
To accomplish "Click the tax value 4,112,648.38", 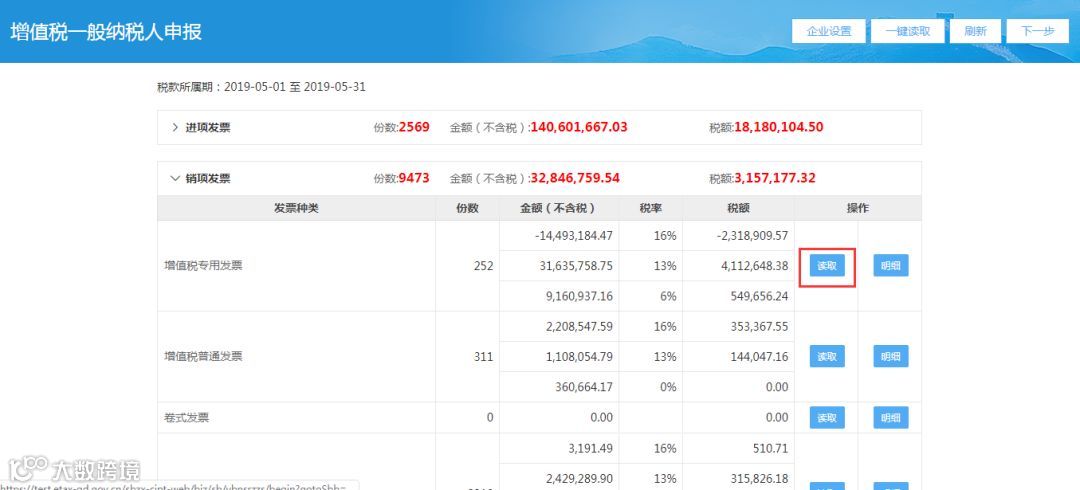I will (x=757, y=266).
